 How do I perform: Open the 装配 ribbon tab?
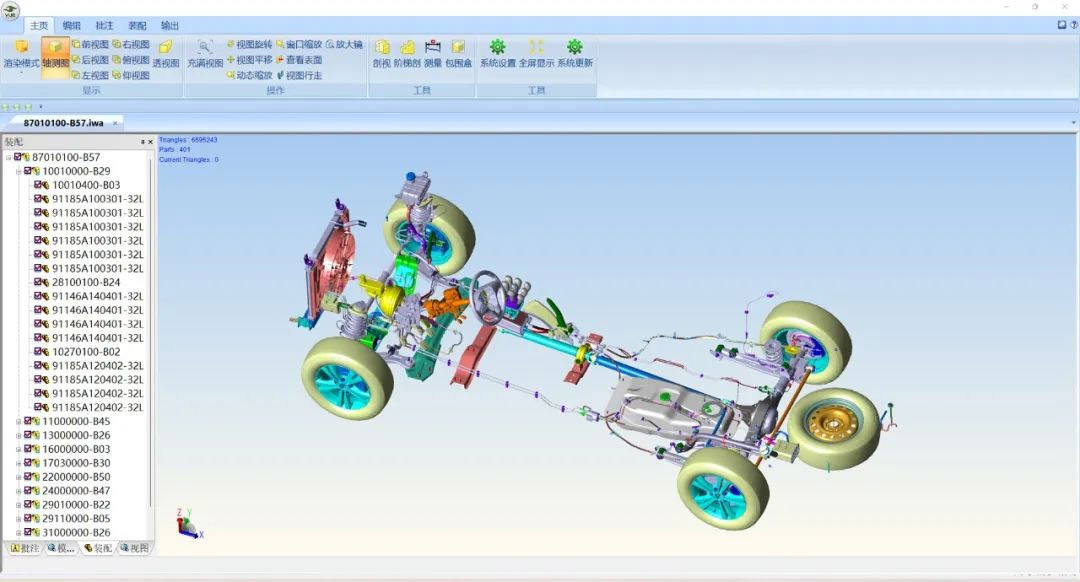pos(137,25)
